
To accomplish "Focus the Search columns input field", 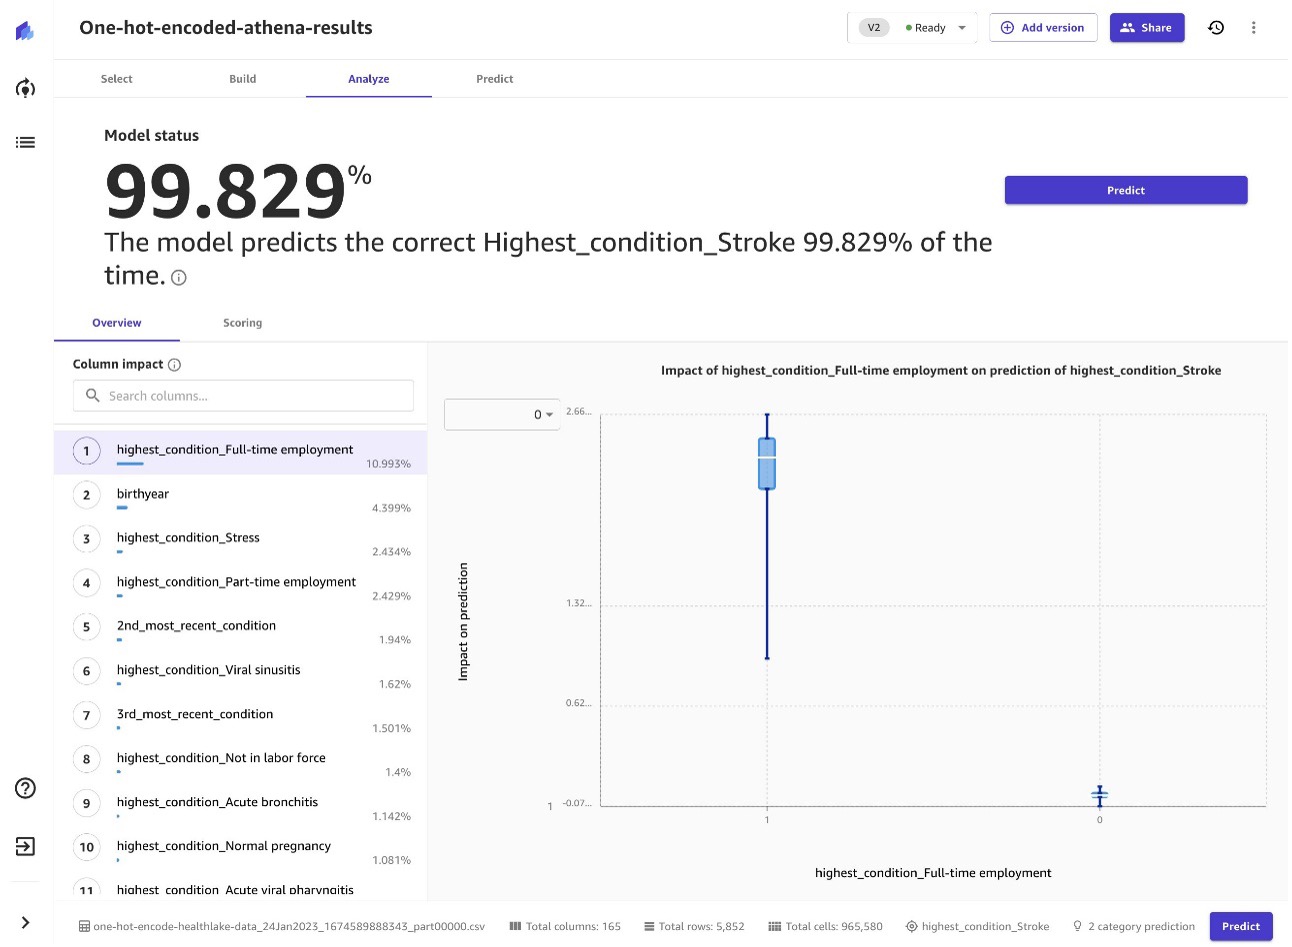I will click(243, 396).
